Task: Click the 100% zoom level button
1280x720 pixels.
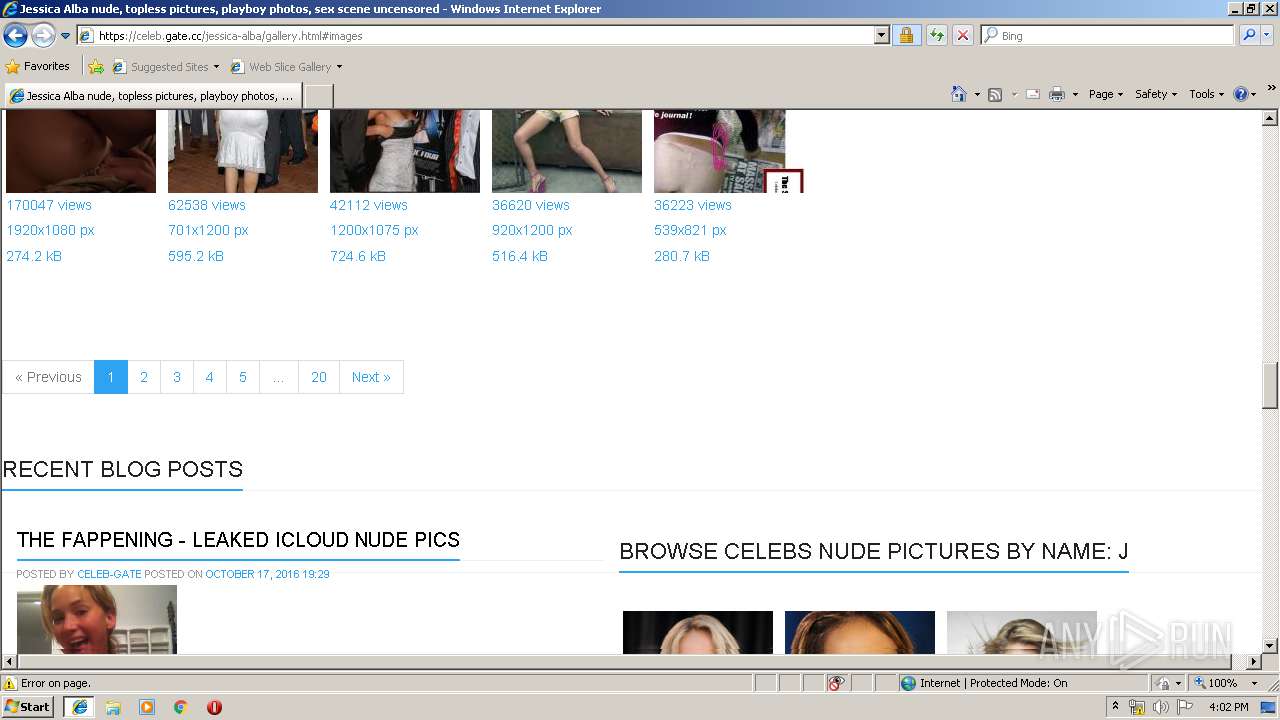Action: click(x=1217, y=683)
